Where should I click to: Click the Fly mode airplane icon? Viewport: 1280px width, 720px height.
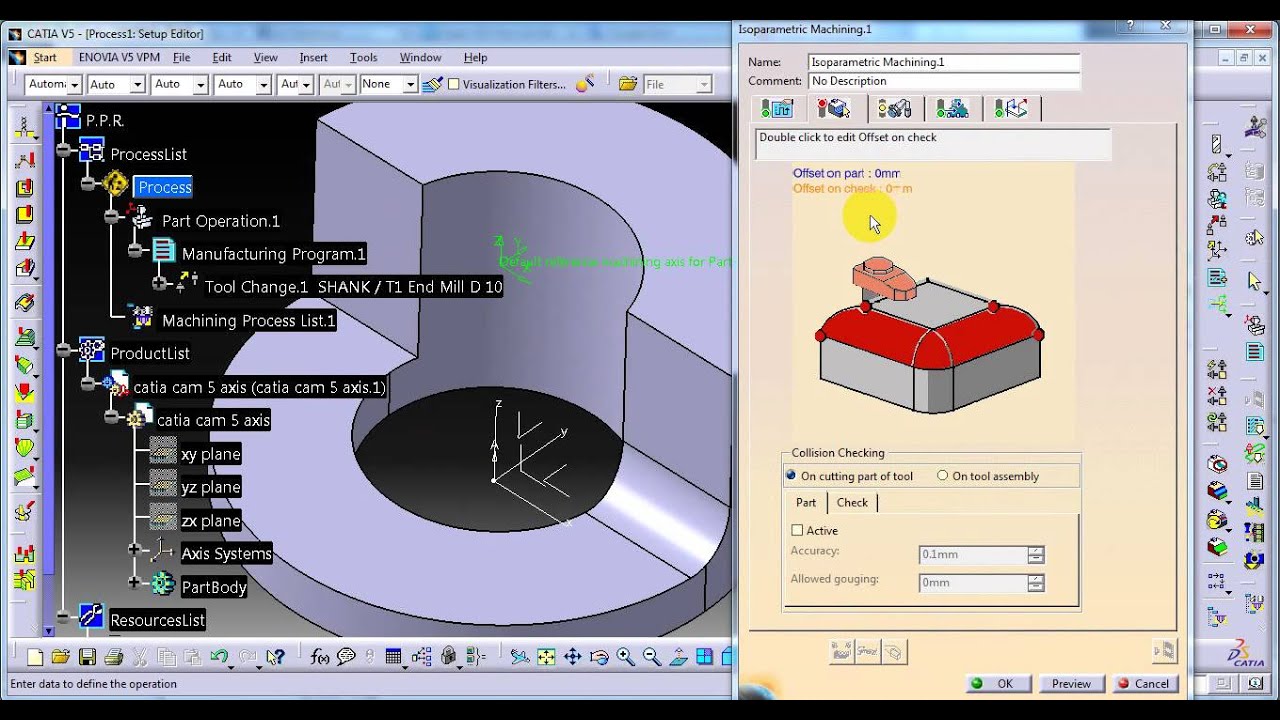point(520,657)
